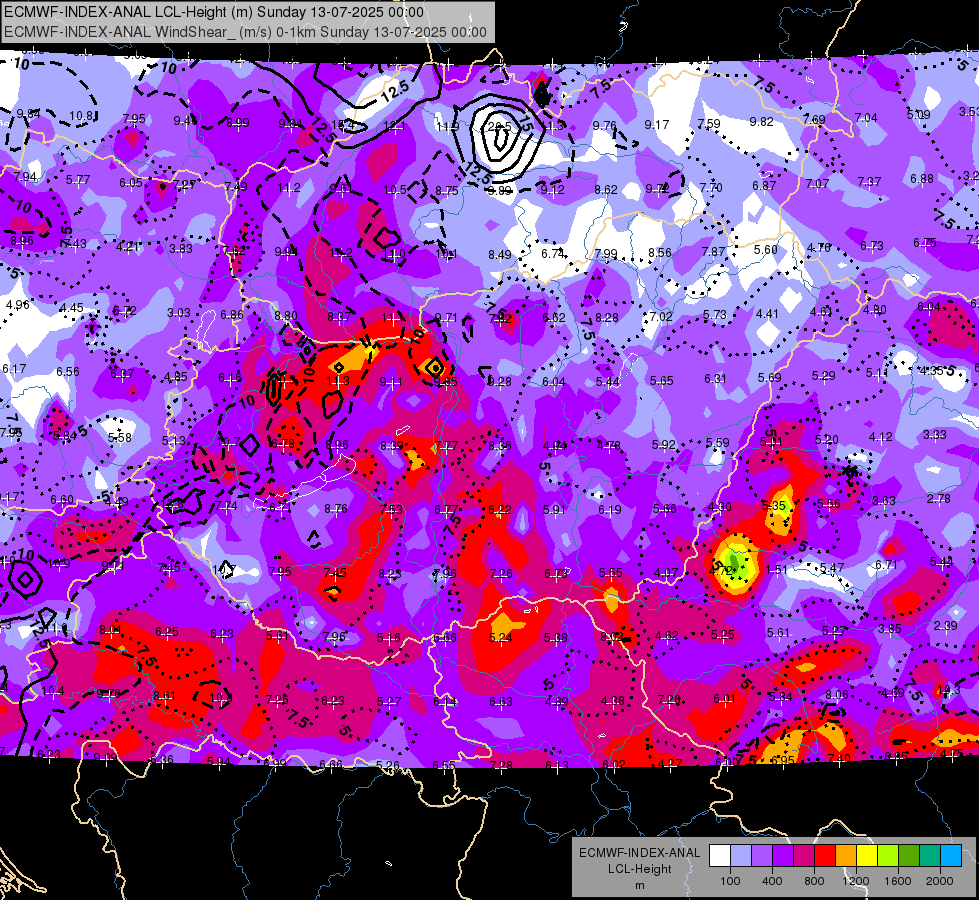Click the 20.5 wind shear maximum
This screenshot has width=979, height=900.
(x=499, y=127)
